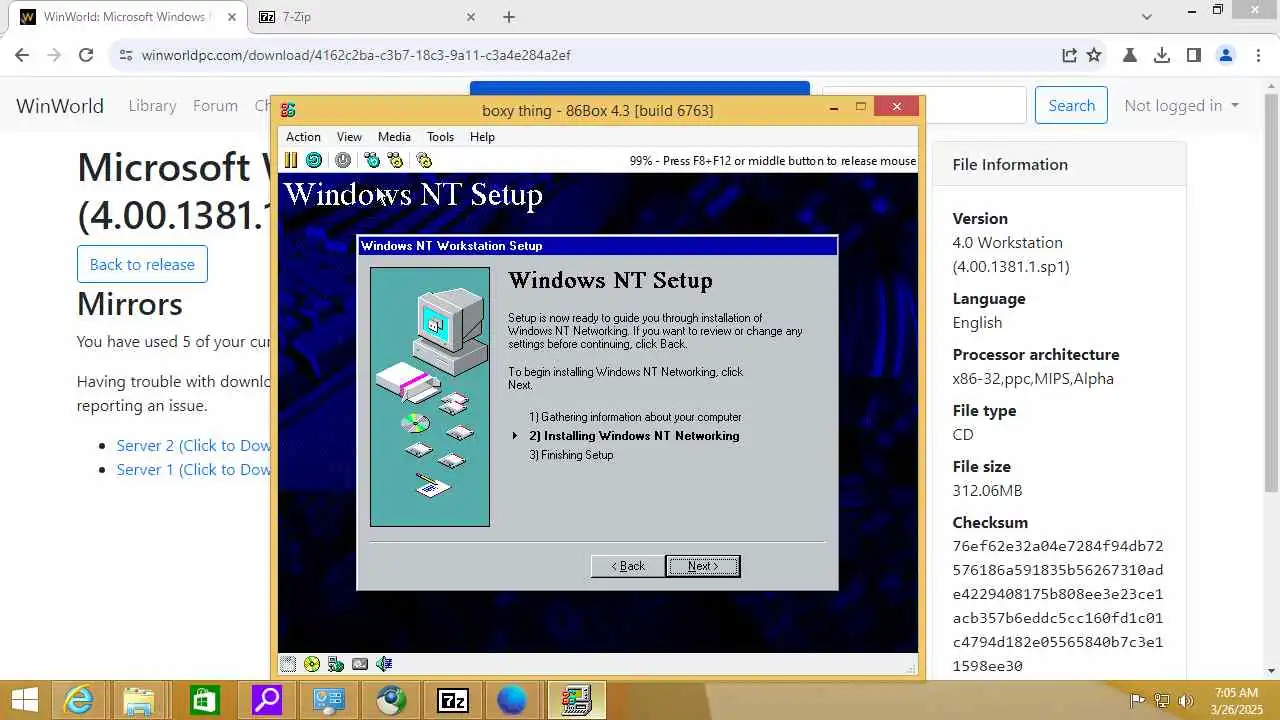1280x720 pixels.
Task: Open the Tools menu in 86Box
Action: (x=440, y=137)
